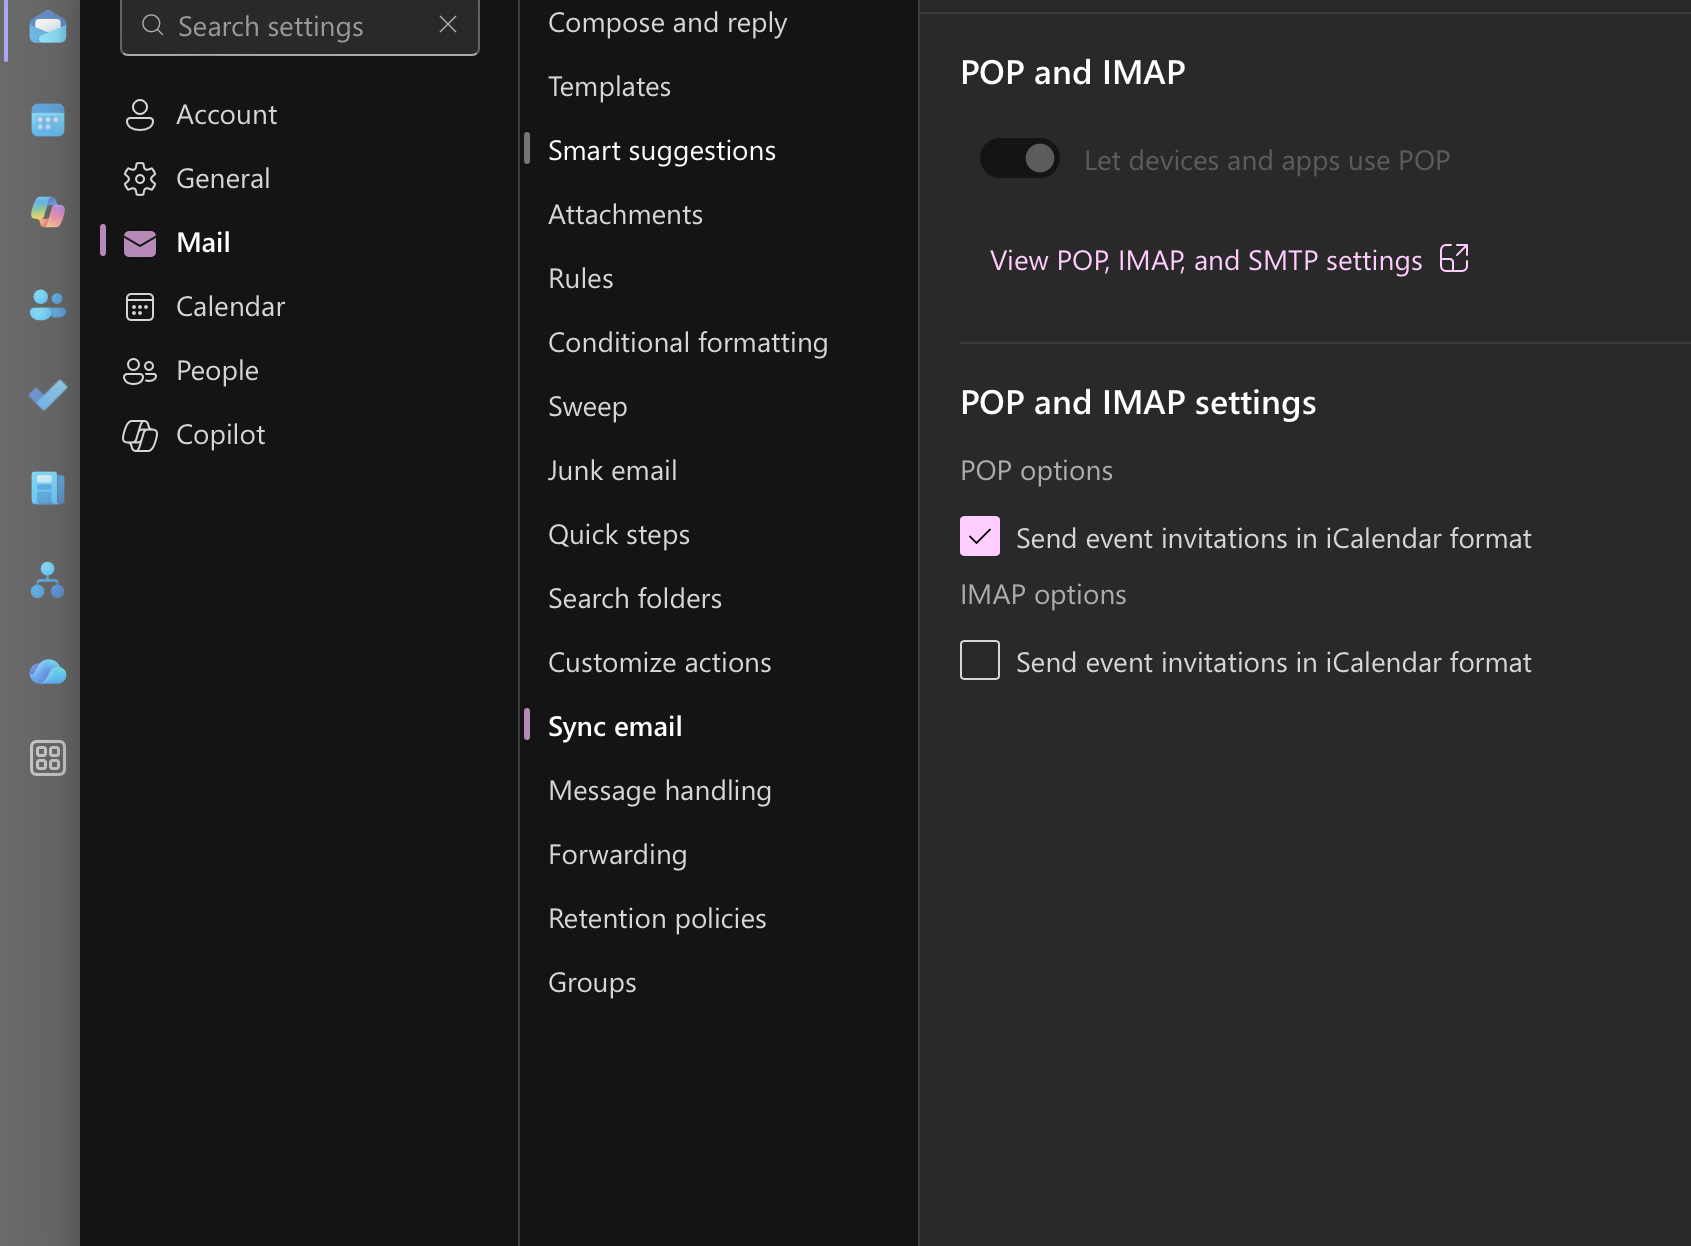Open Customize actions
Viewport: 1691px width, 1246px height.
click(x=659, y=663)
